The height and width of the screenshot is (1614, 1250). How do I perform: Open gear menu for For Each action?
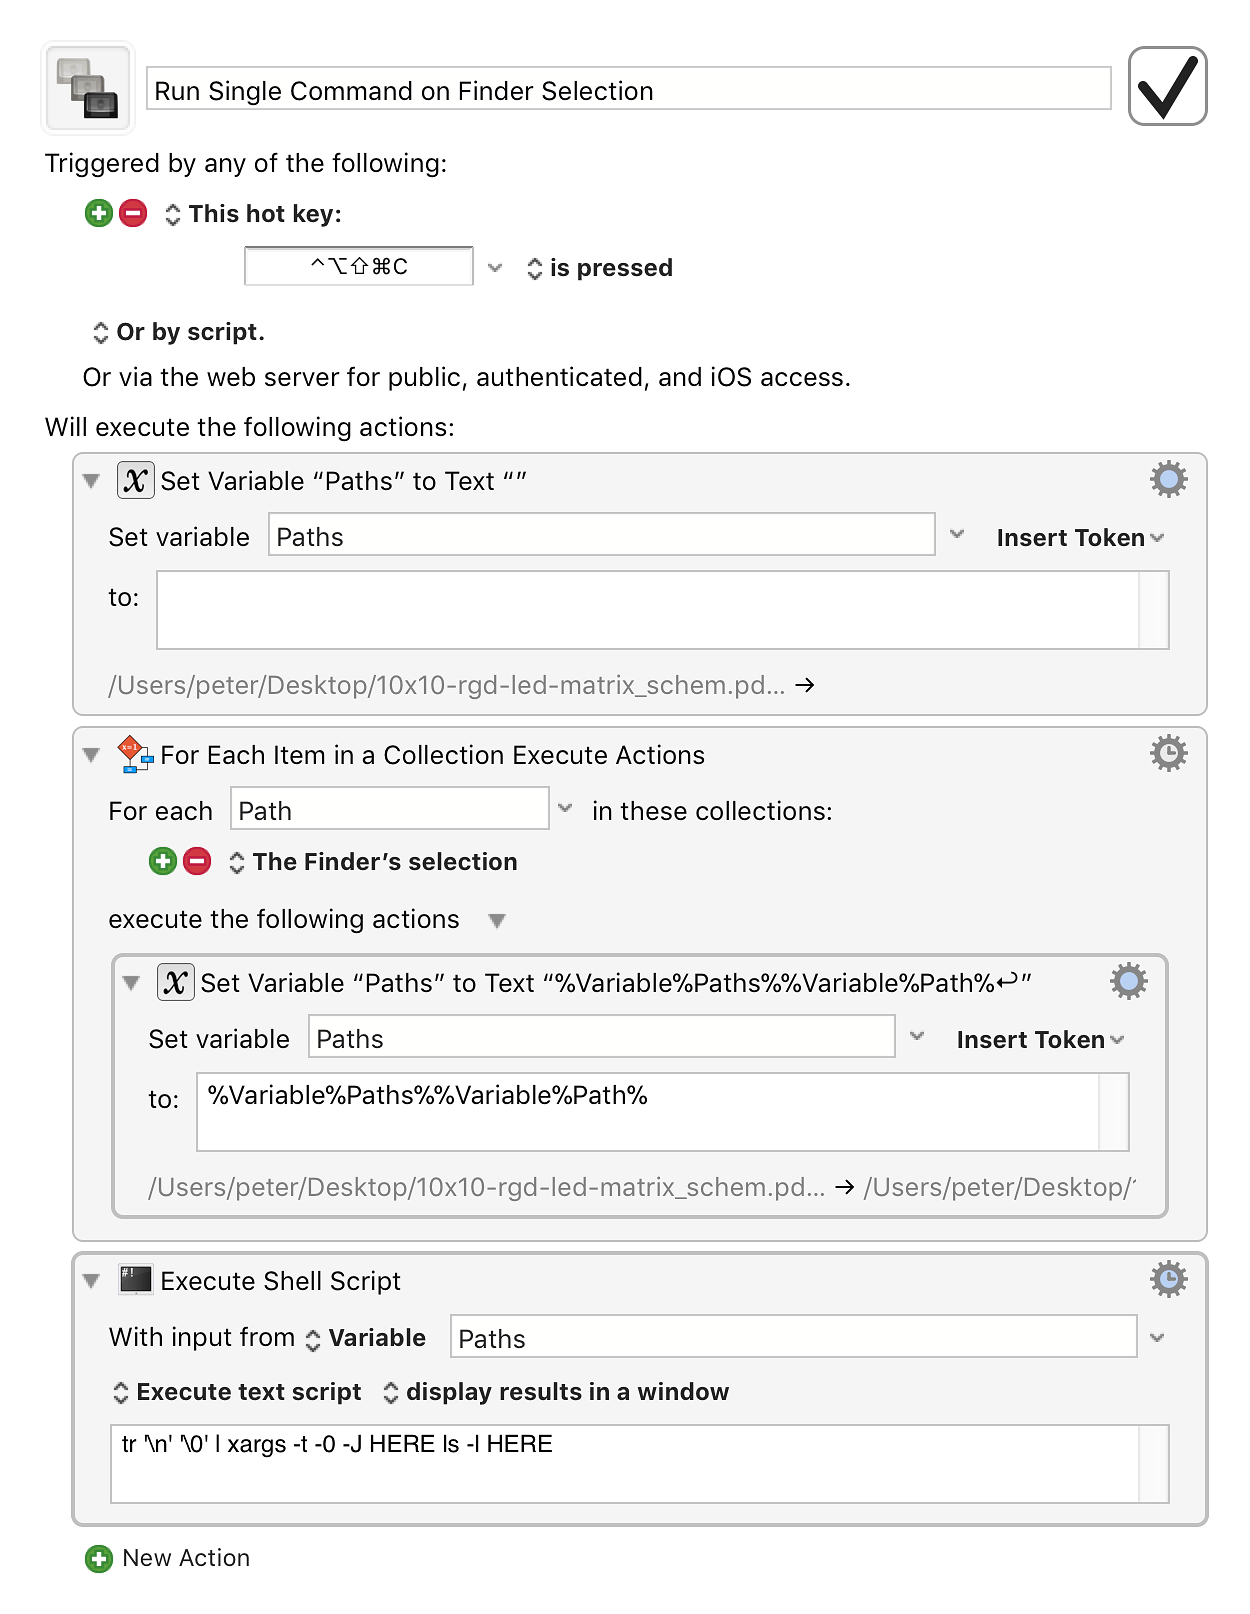click(x=1168, y=753)
